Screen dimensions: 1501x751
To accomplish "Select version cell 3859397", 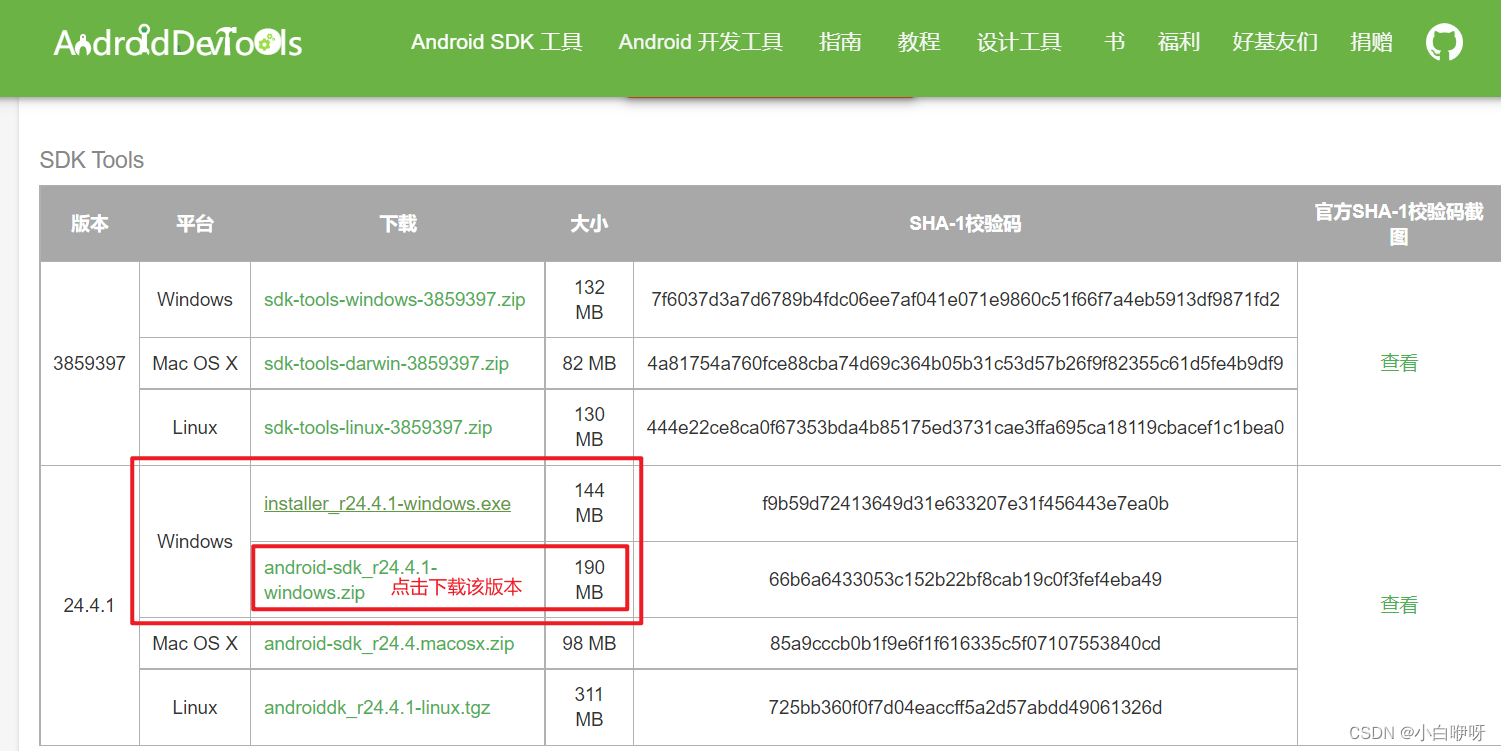I will point(90,364).
